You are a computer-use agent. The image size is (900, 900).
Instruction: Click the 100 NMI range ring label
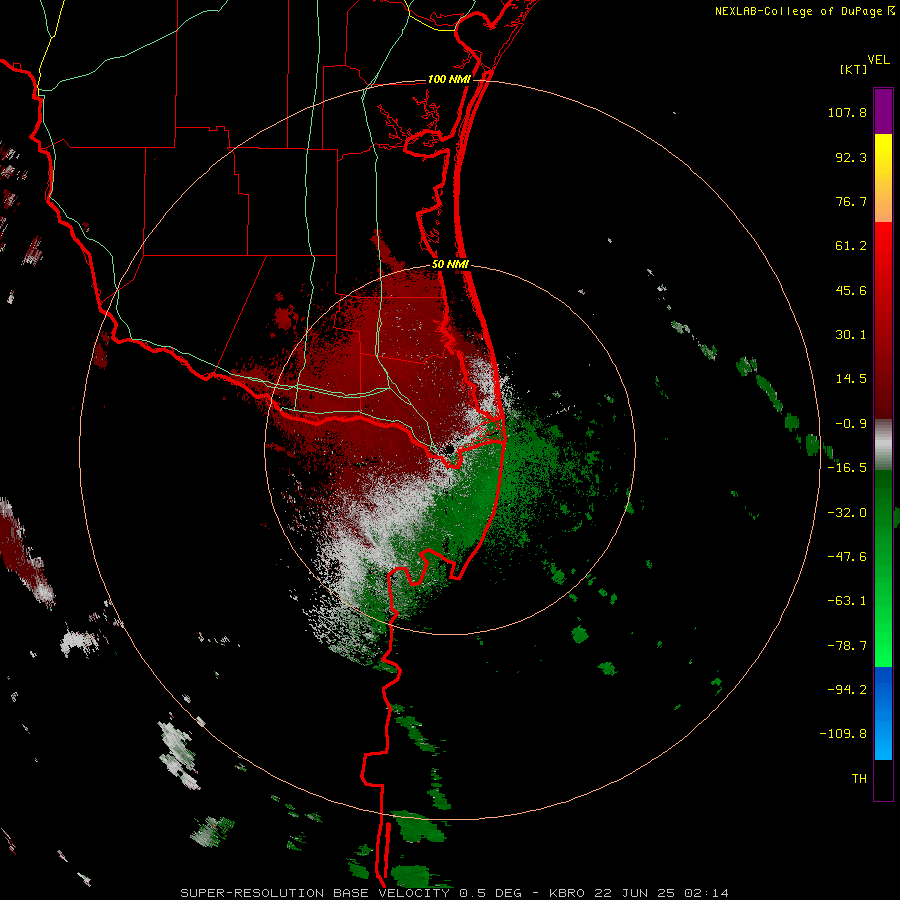449,79
